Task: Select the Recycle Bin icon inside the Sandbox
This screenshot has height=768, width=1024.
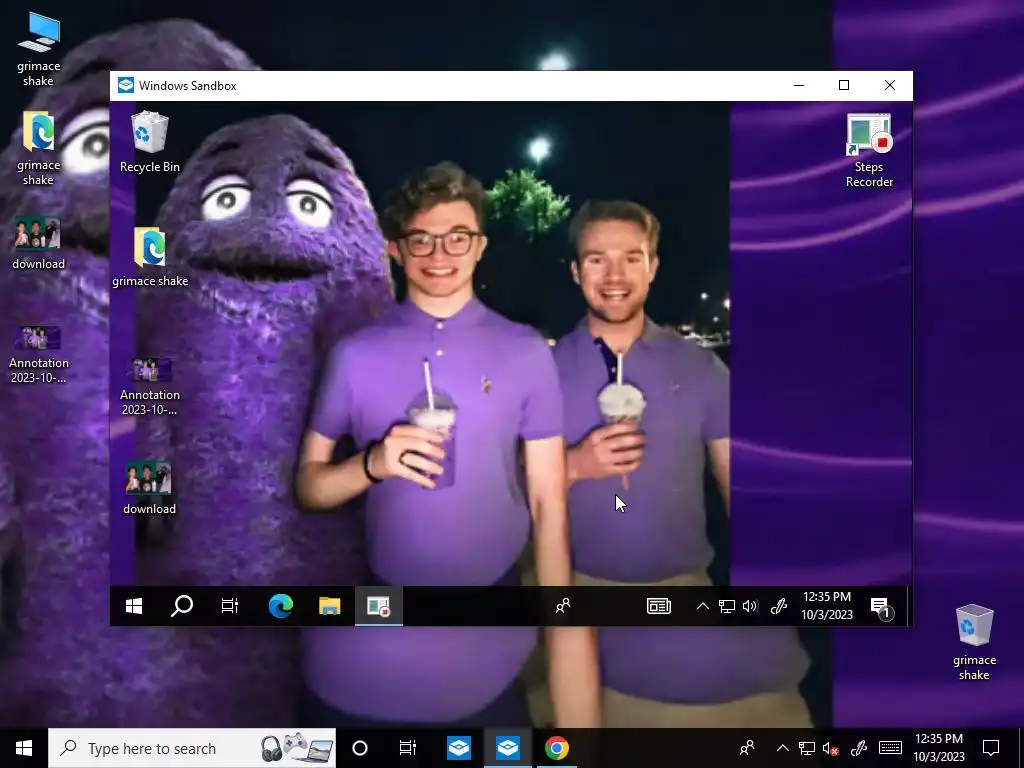Action: 150,142
